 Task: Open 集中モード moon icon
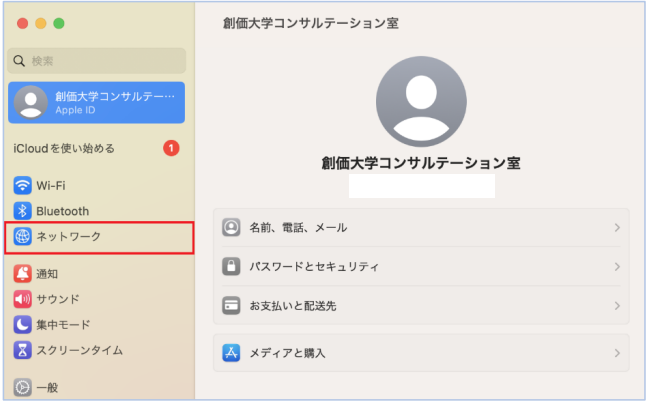(x=22, y=325)
